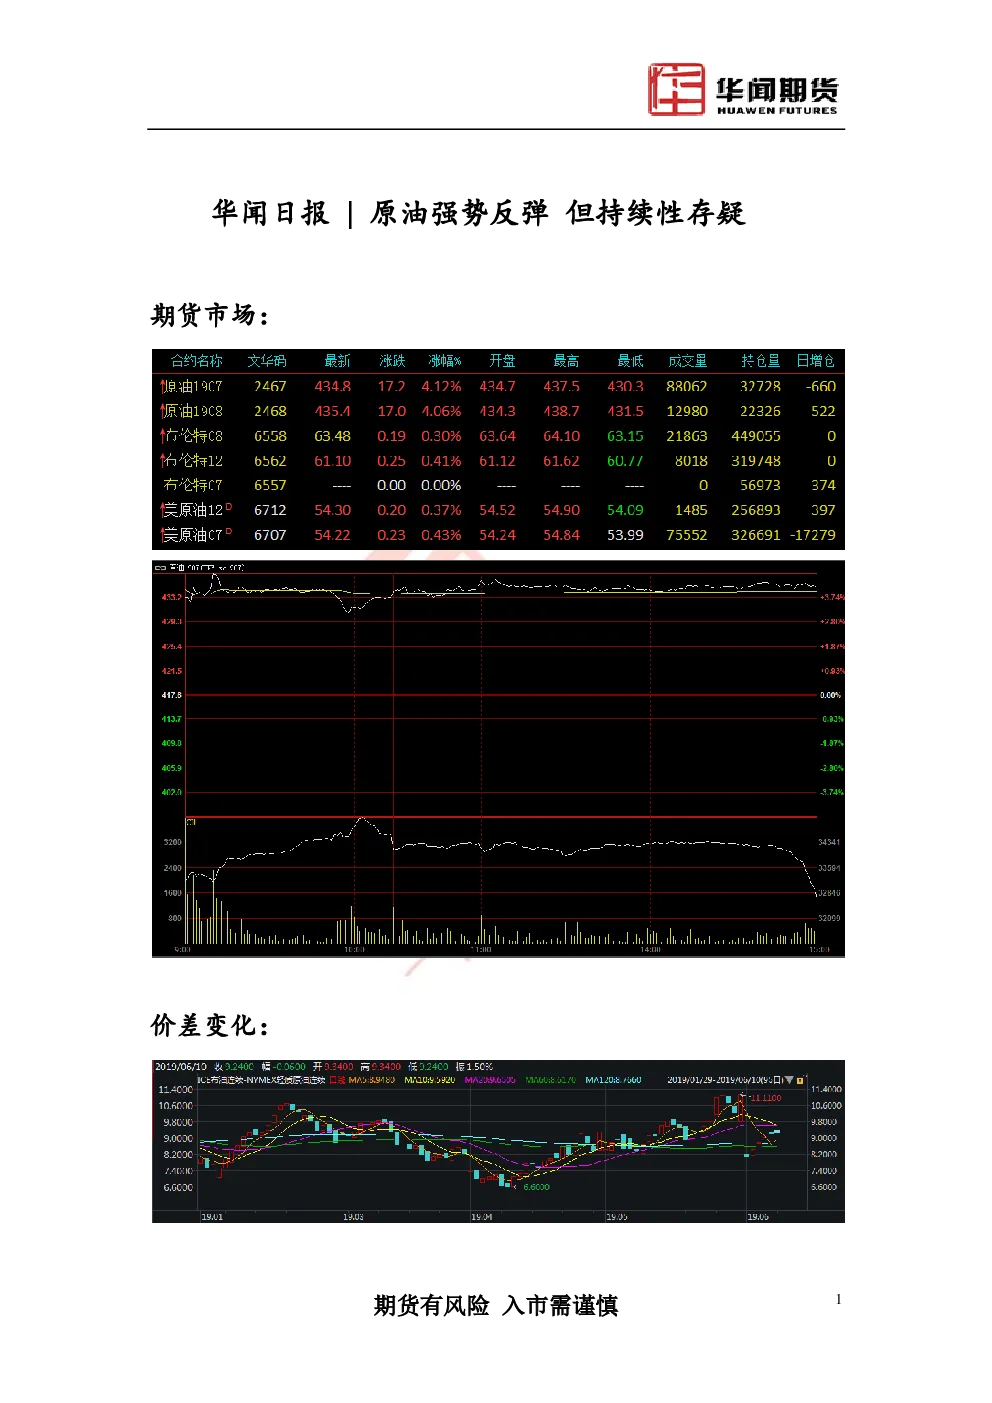
Task: Click the 持仓量 column header
Action: (760, 361)
